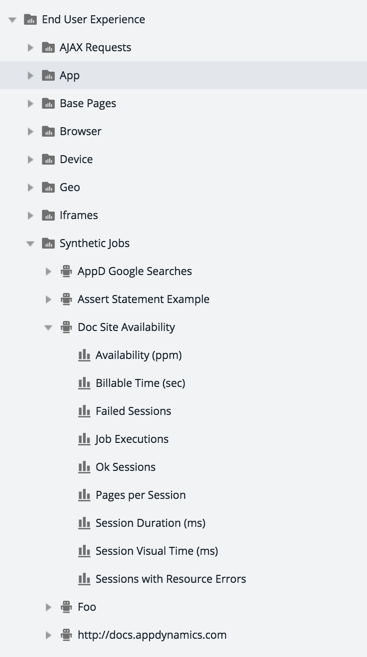The width and height of the screenshot is (367, 657).
Task: Expand the http://docs.appdynamics.com job arrow
Action: point(48,635)
